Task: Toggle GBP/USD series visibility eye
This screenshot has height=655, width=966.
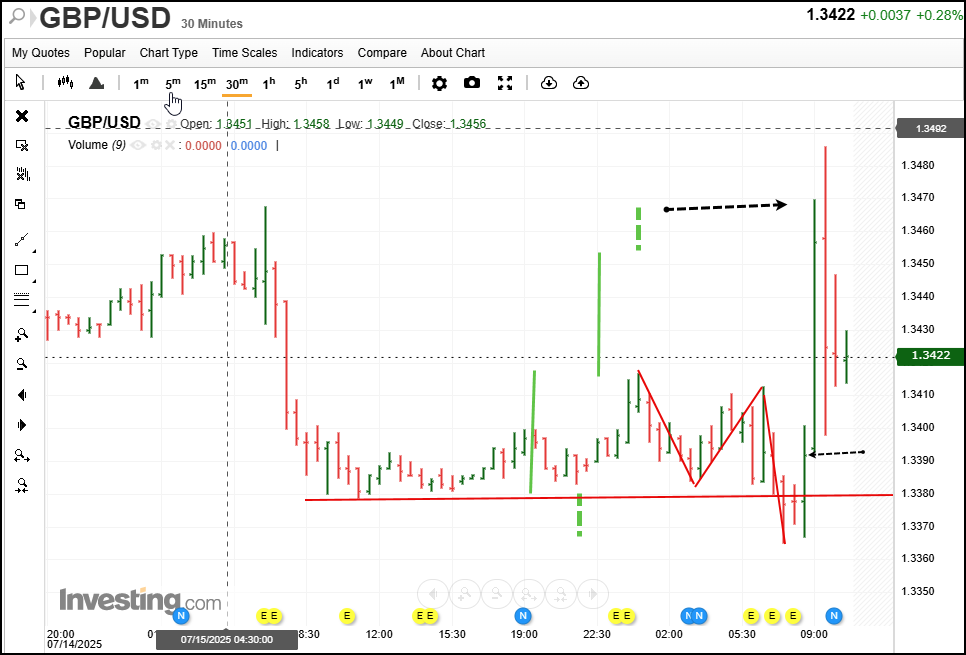Action: click(x=152, y=124)
